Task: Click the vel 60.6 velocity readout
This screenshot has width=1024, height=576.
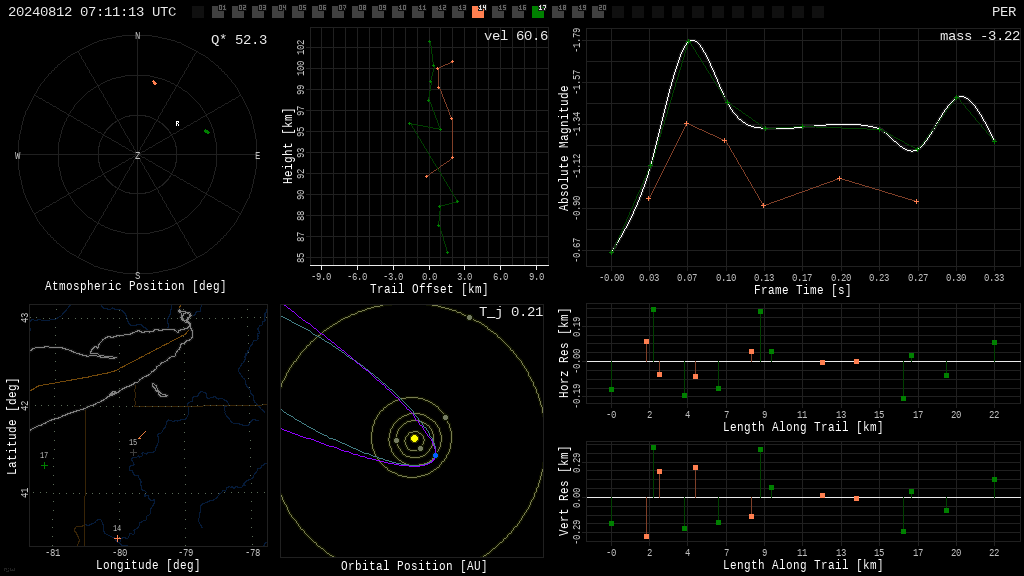Action: pos(516,36)
